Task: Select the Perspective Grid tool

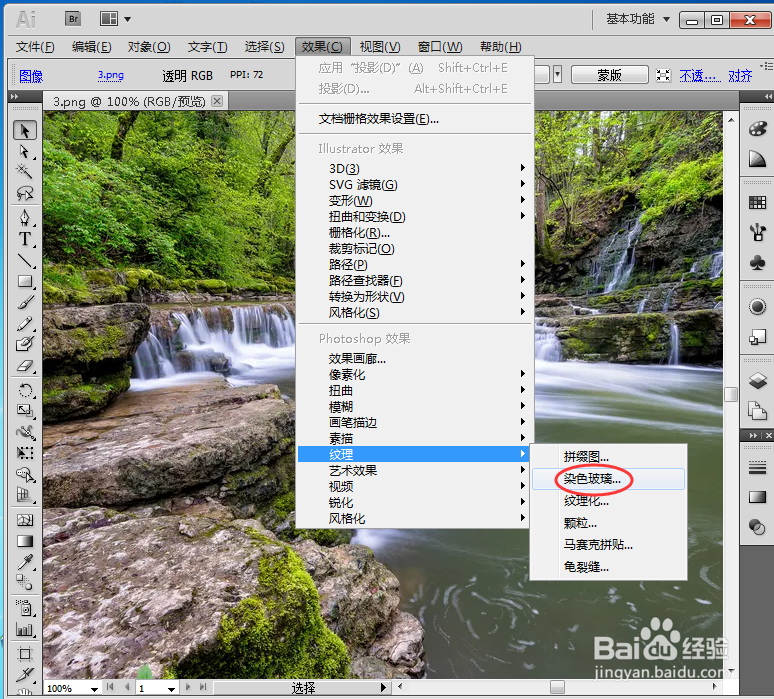Action: coord(25,495)
